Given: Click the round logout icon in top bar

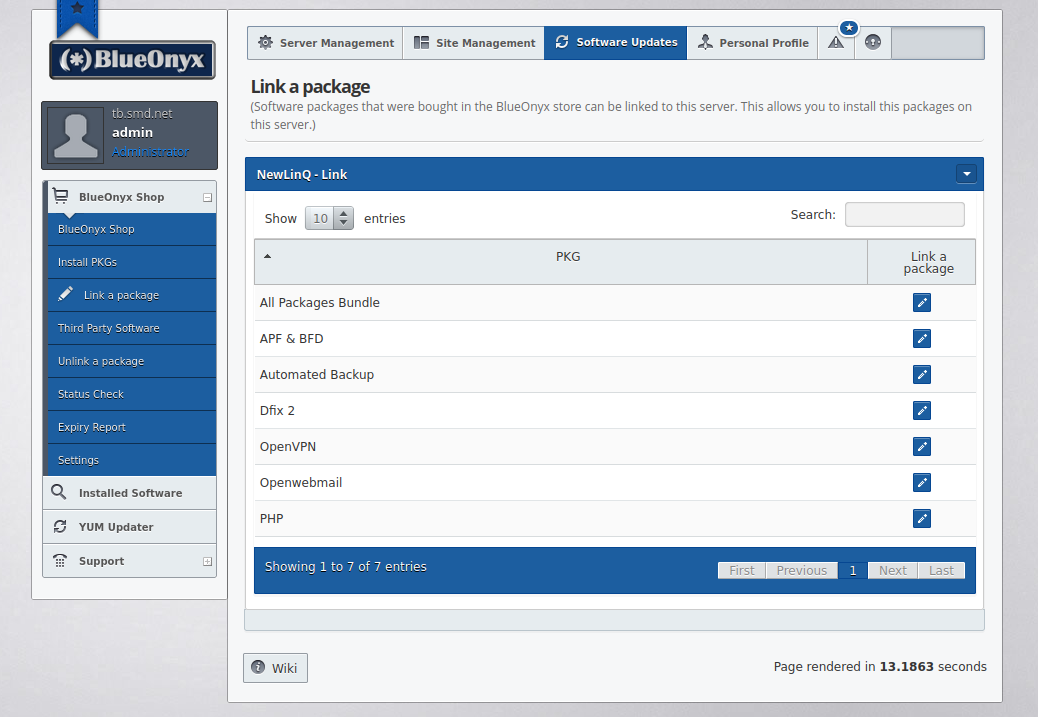Looking at the screenshot, I should pos(872,43).
